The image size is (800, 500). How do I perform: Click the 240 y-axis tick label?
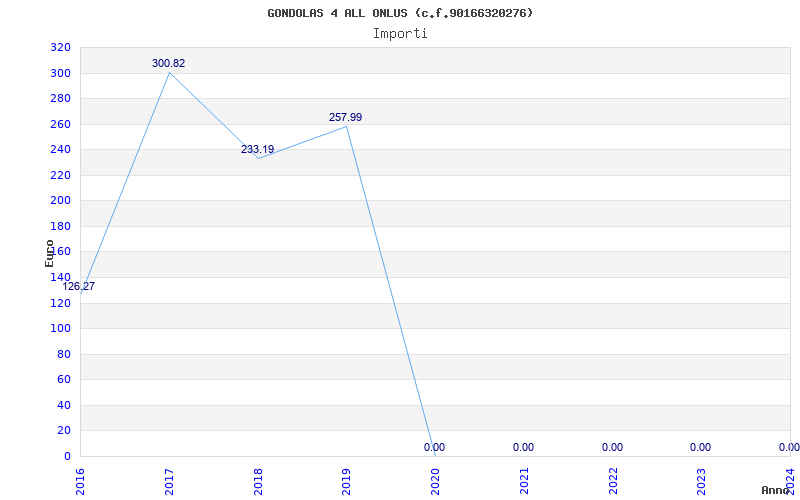[x=60, y=150]
